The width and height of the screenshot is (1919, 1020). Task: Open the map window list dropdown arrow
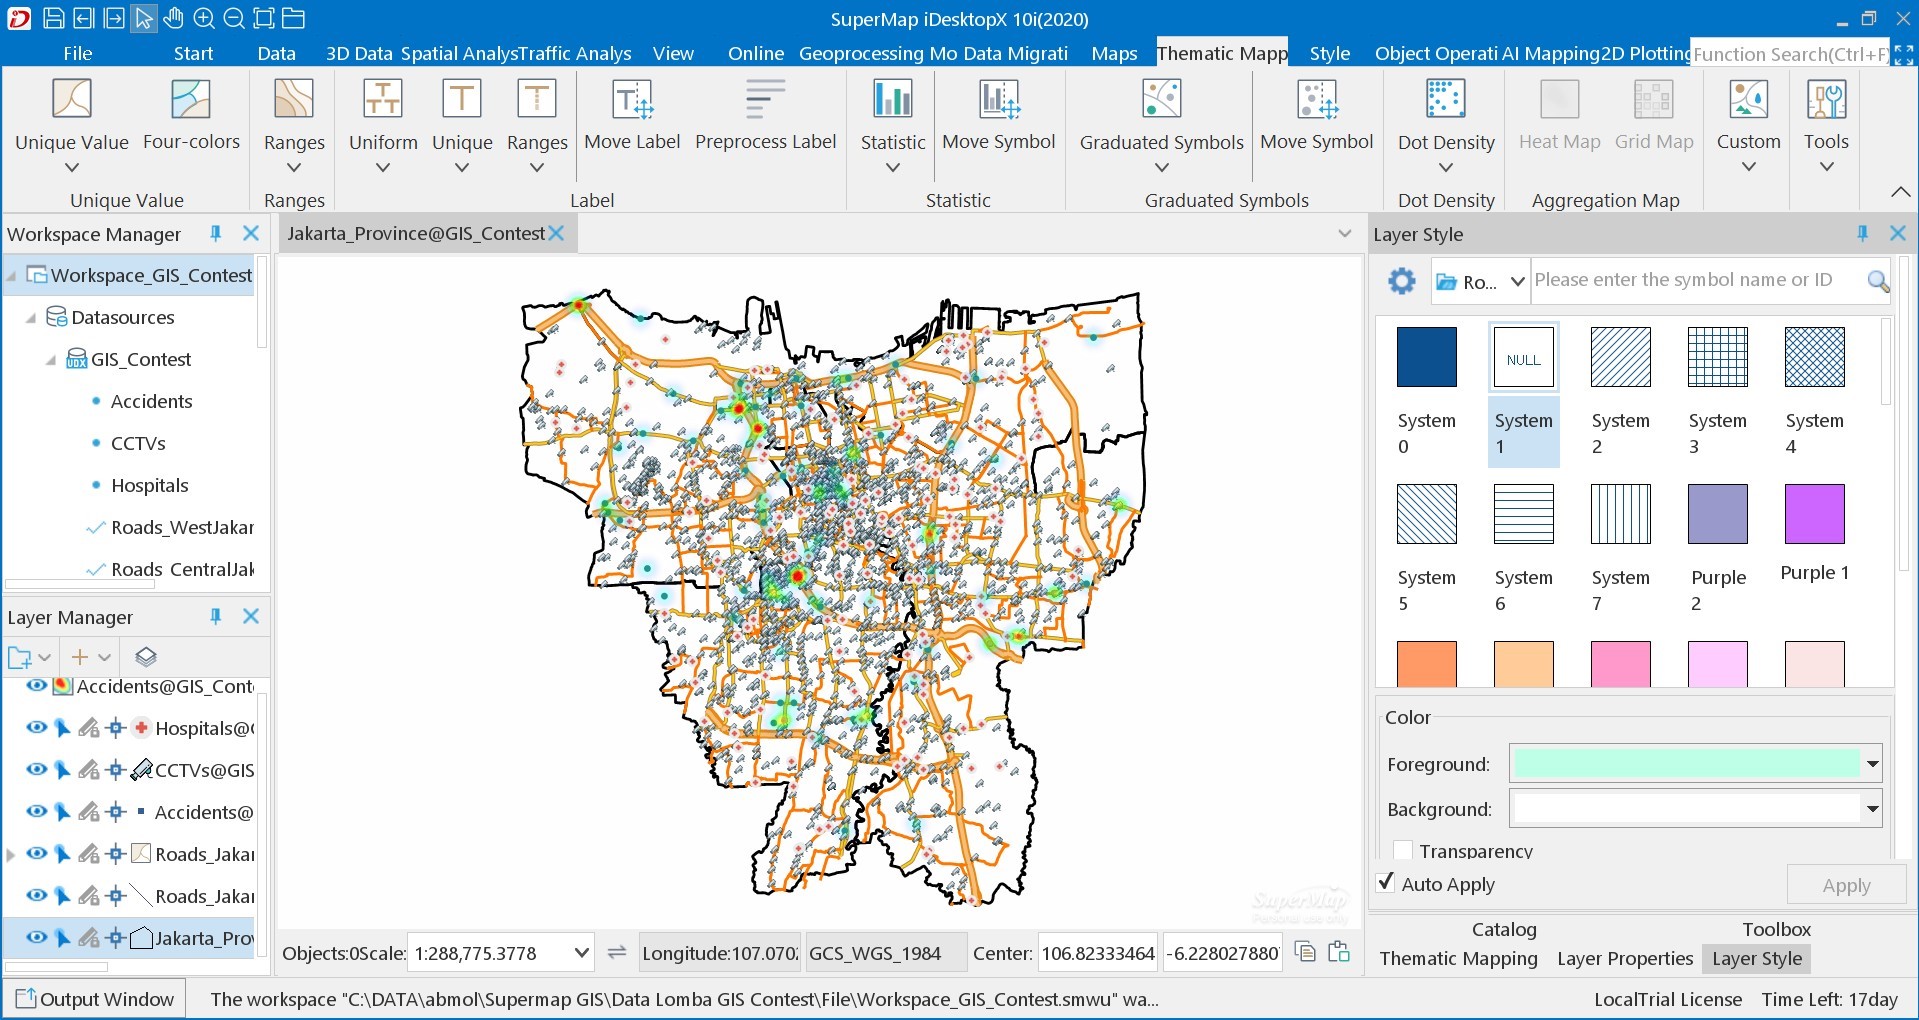pyautogui.click(x=1344, y=233)
